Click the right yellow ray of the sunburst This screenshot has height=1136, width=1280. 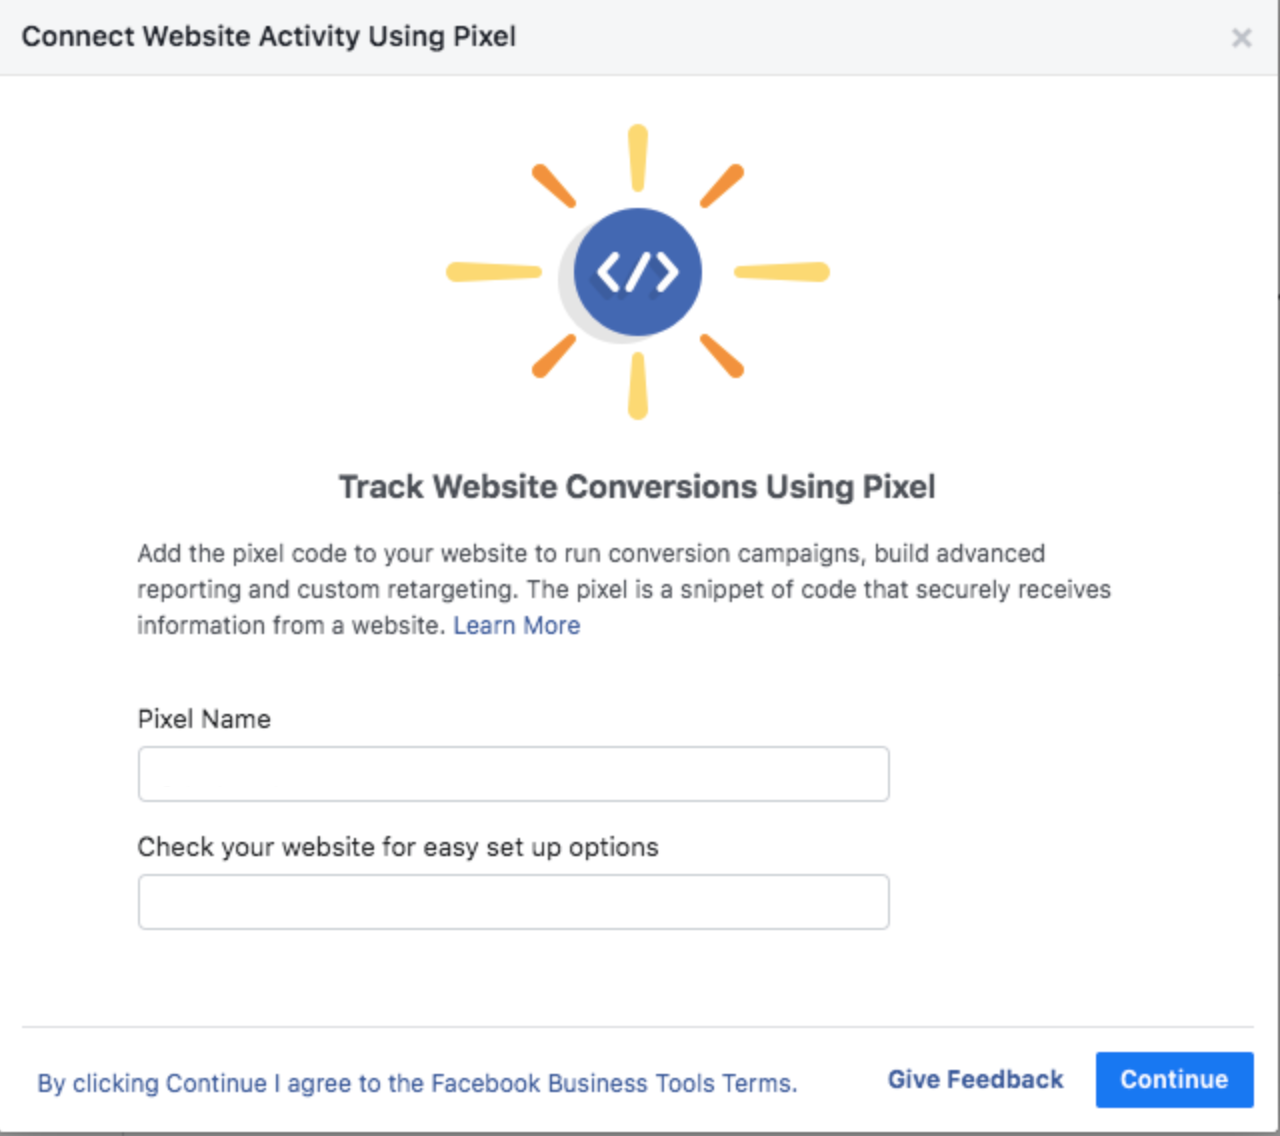click(782, 272)
